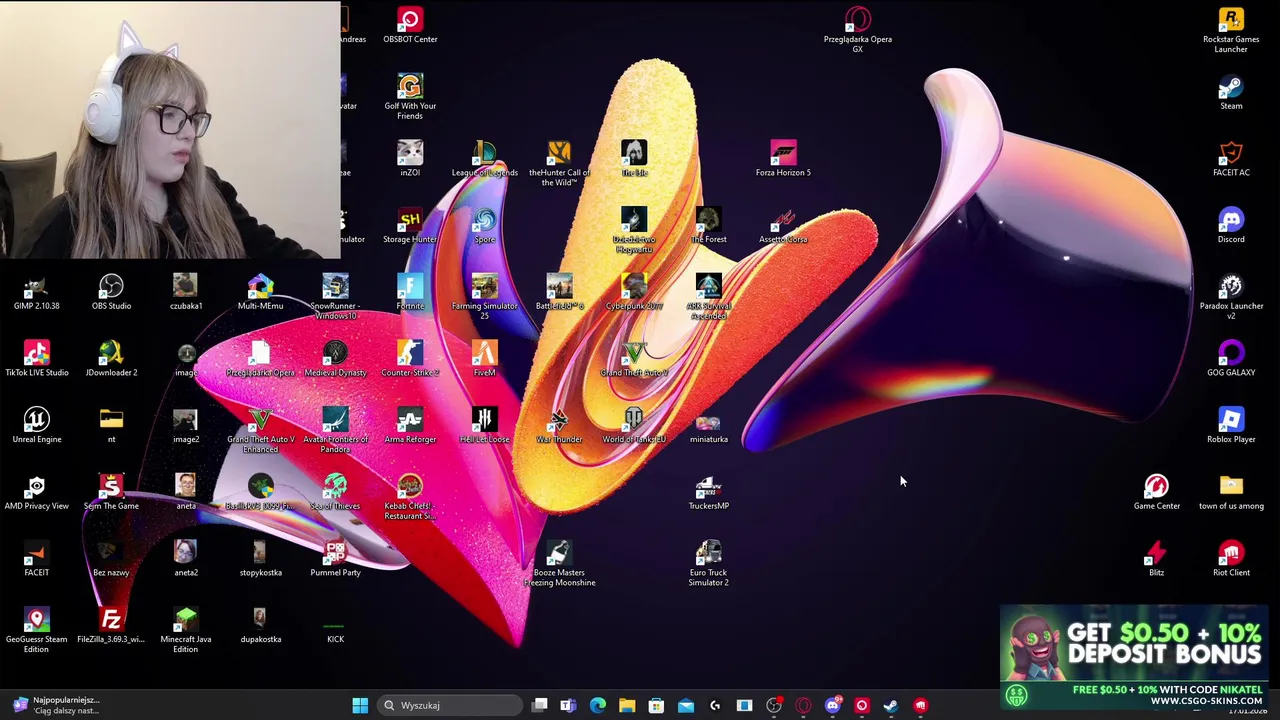
Task: Open the JDownloader 2 shortcut
Action: 111,359
